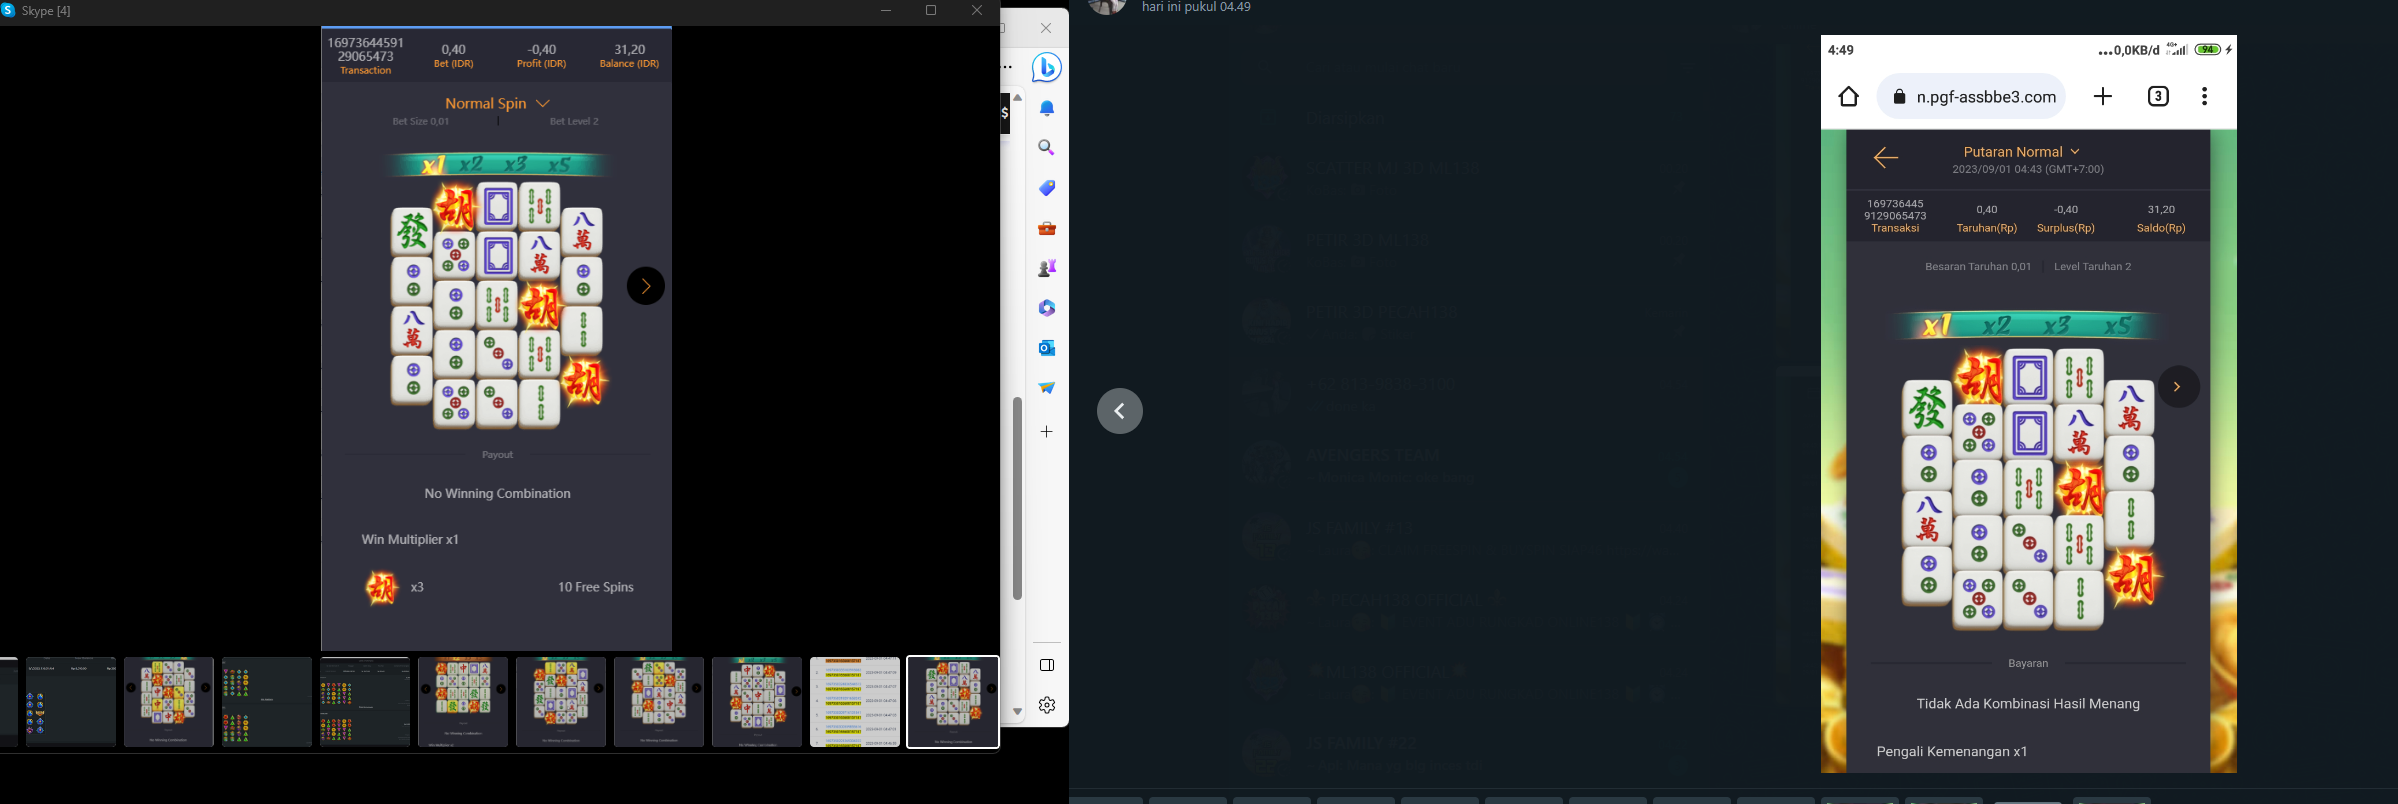Tap the home icon in phone browser
Image resolution: width=2398 pixels, height=804 pixels.
[x=1849, y=97]
